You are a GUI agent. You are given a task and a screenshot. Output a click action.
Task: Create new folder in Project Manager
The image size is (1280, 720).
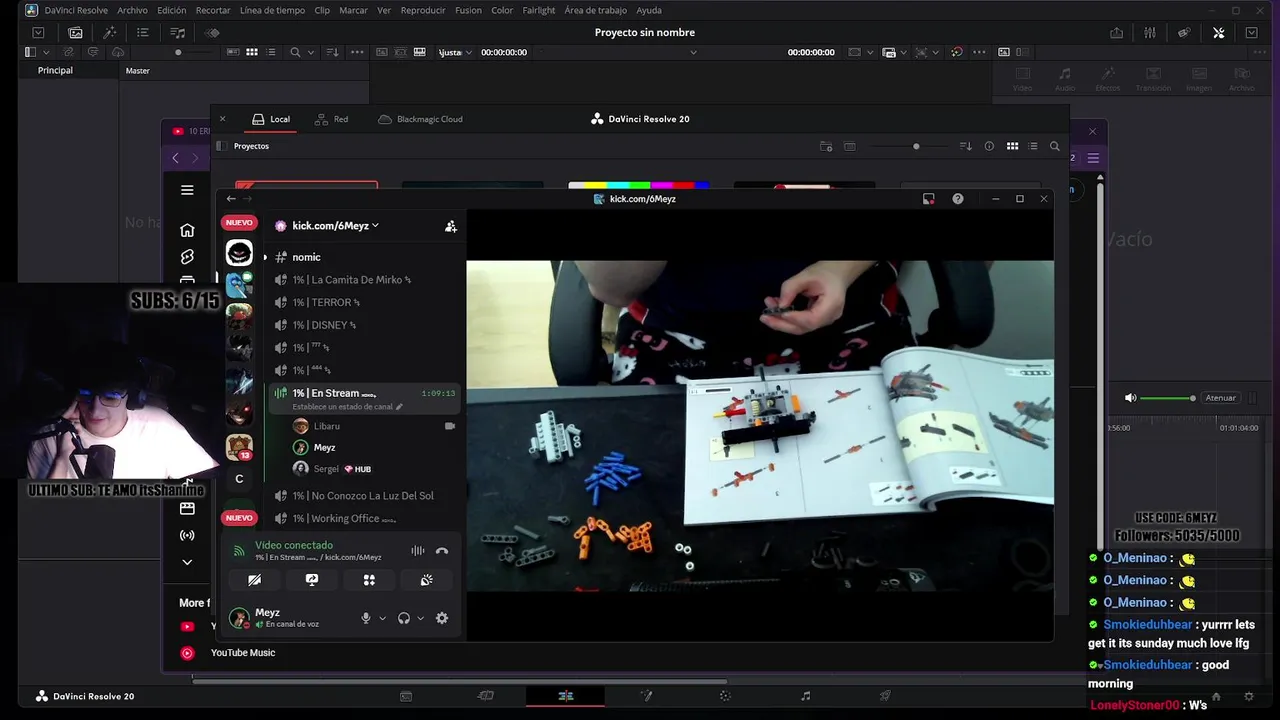point(826,146)
